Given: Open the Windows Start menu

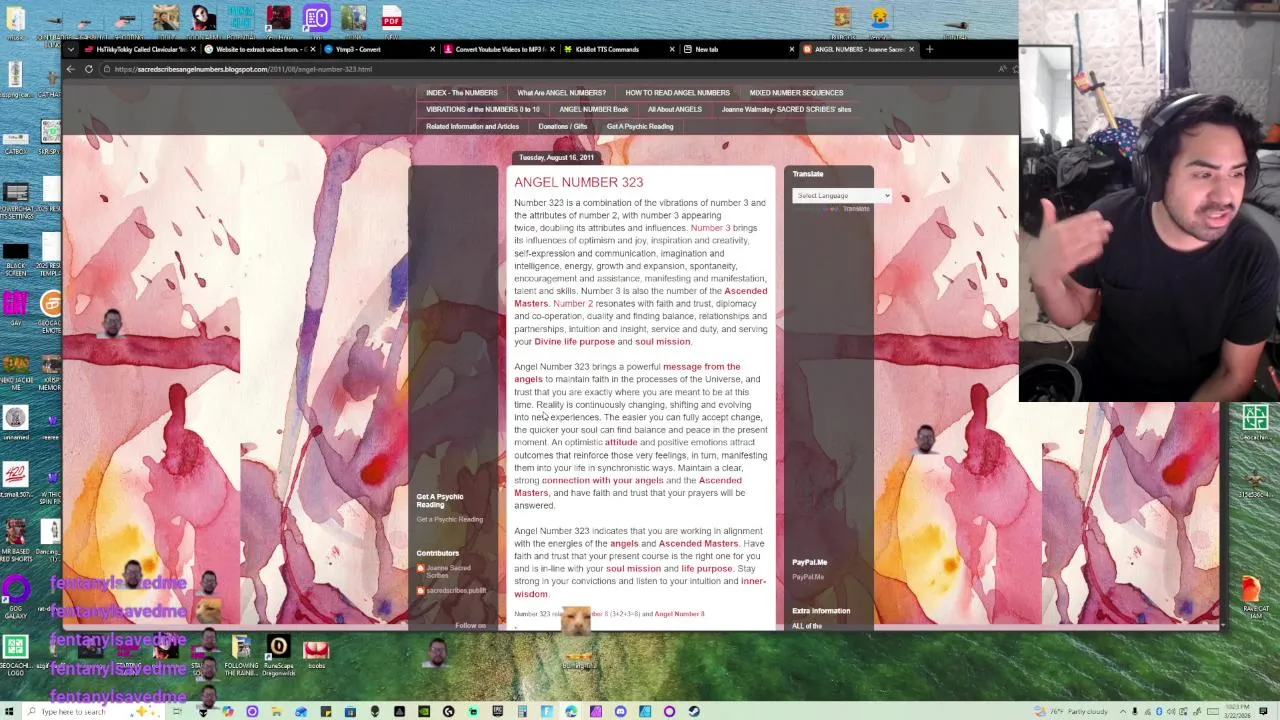Looking at the screenshot, I should point(11,711).
